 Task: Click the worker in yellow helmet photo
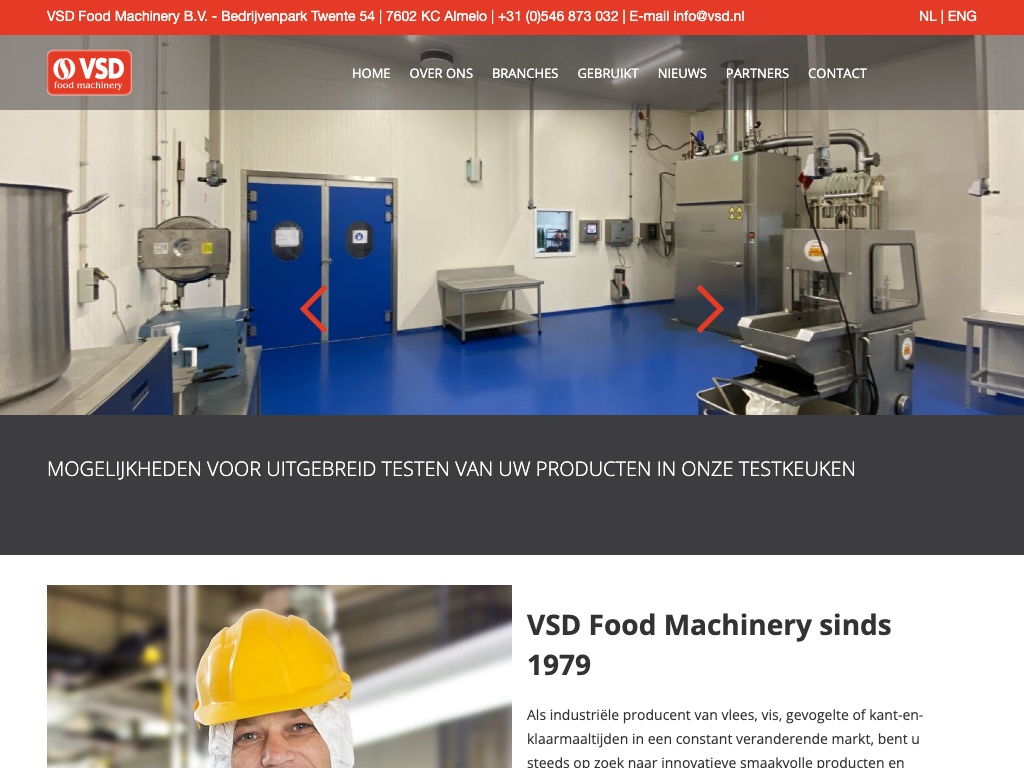point(280,677)
